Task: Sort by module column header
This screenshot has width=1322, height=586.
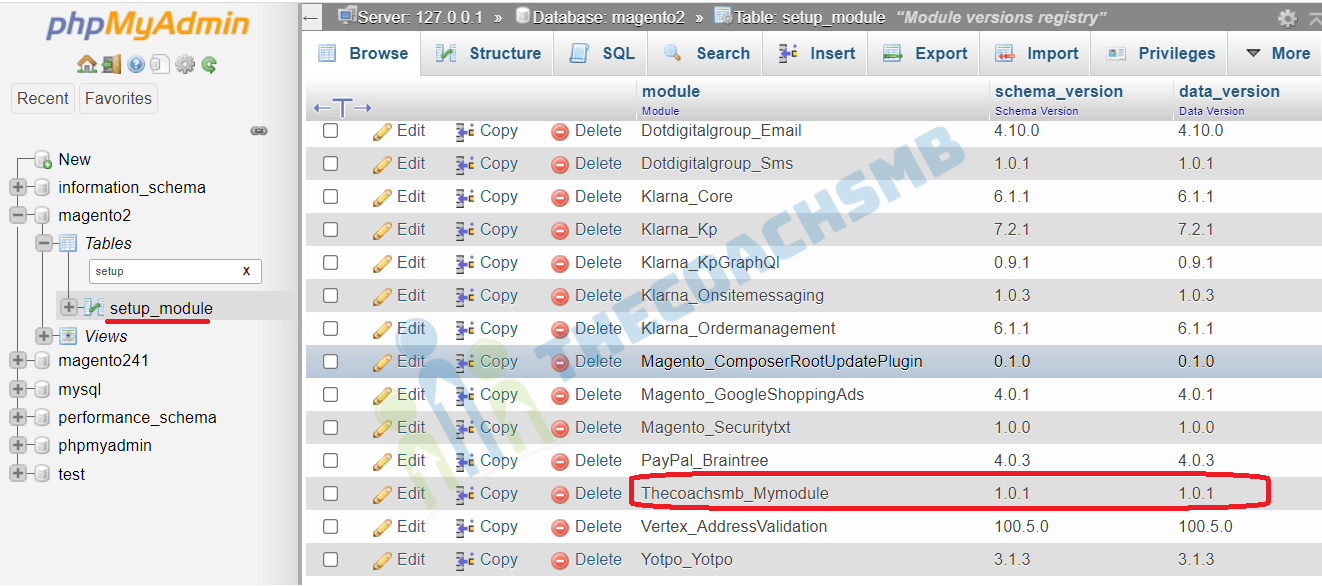Action: tap(671, 91)
